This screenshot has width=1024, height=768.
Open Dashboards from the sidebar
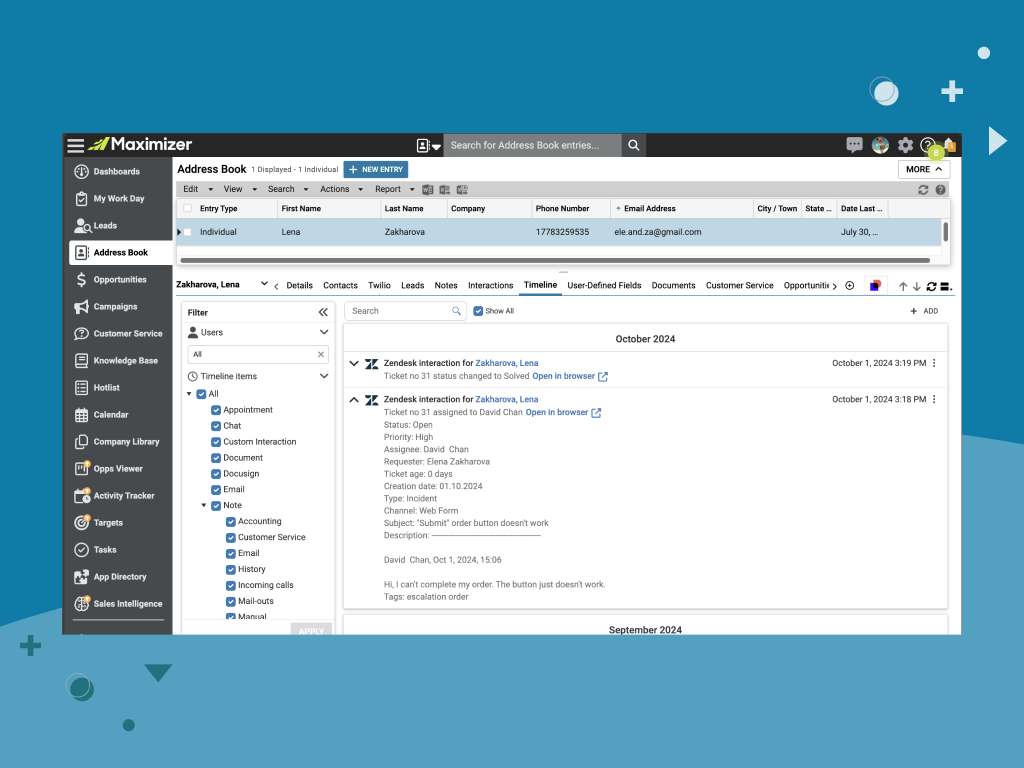[x=118, y=172]
